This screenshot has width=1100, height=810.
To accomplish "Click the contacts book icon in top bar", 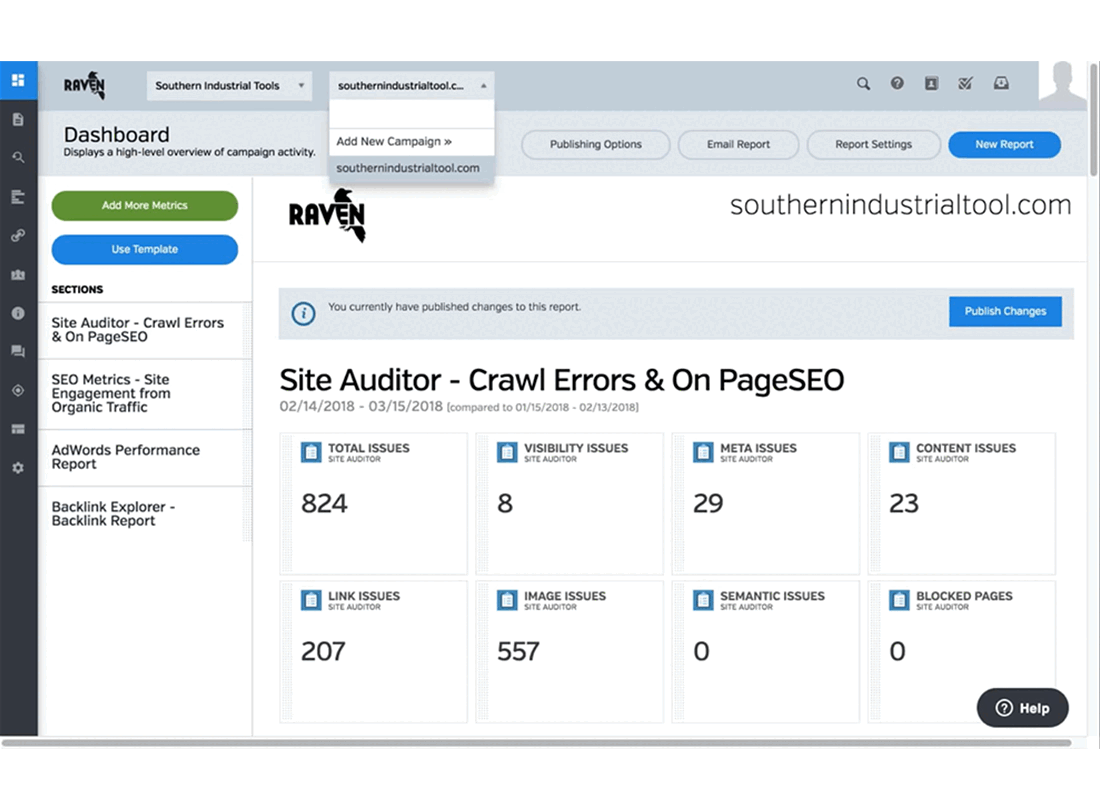I will tap(931, 83).
